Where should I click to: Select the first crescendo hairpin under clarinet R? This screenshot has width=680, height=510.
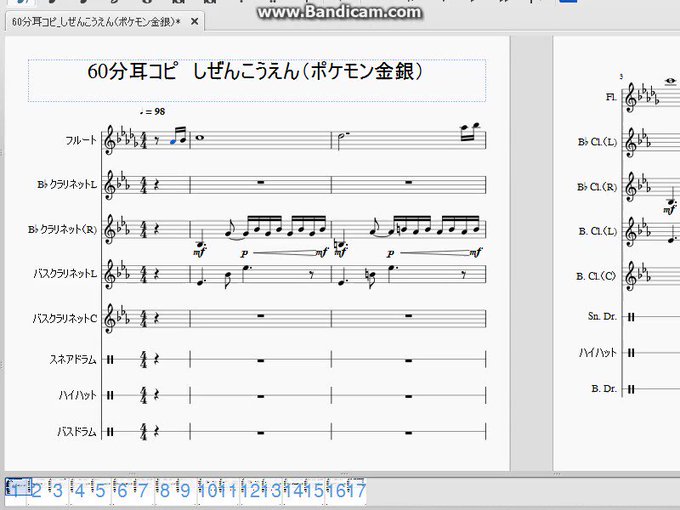(284, 252)
